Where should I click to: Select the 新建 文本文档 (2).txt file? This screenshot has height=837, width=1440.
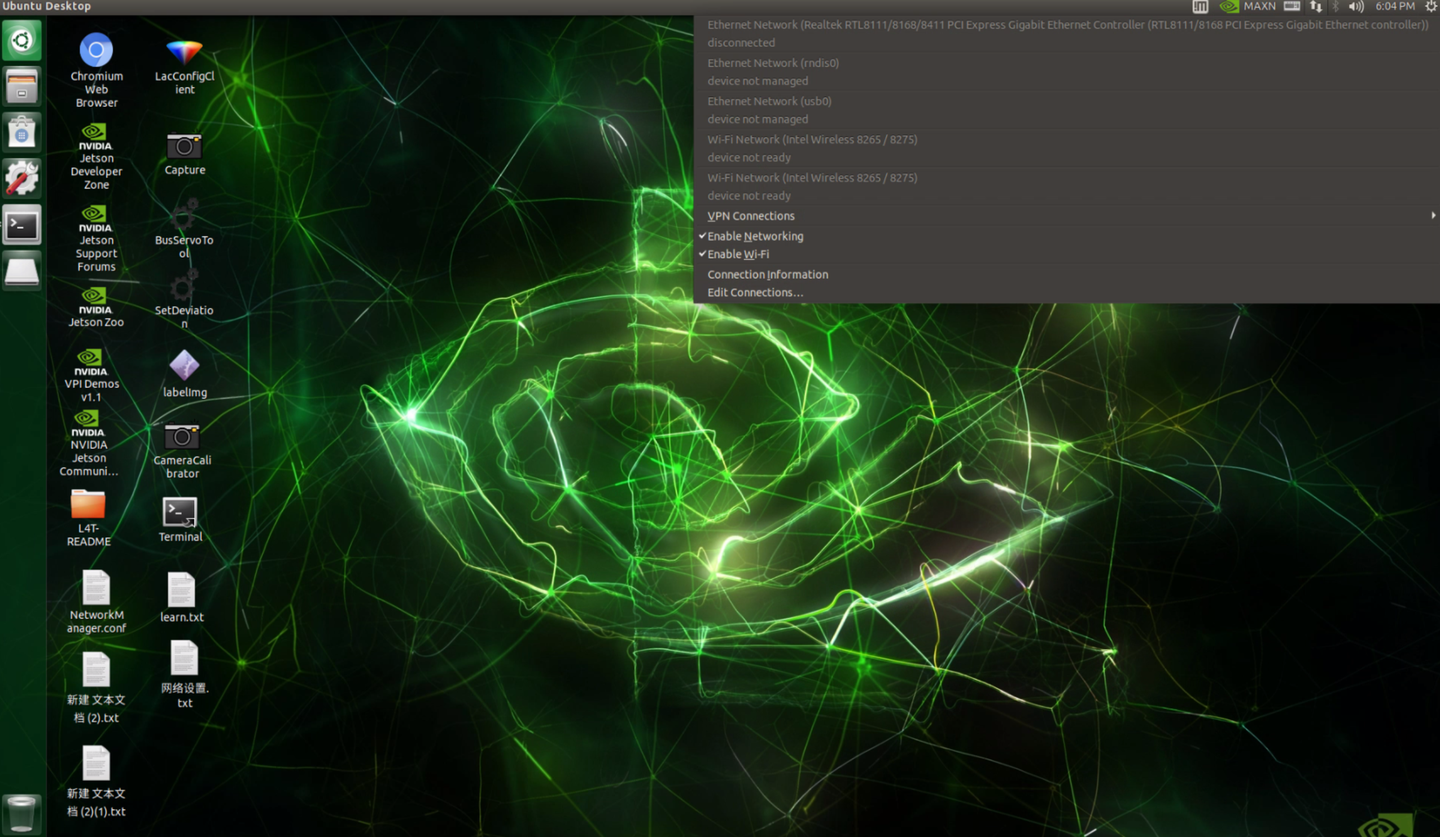(x=96, y=687)
